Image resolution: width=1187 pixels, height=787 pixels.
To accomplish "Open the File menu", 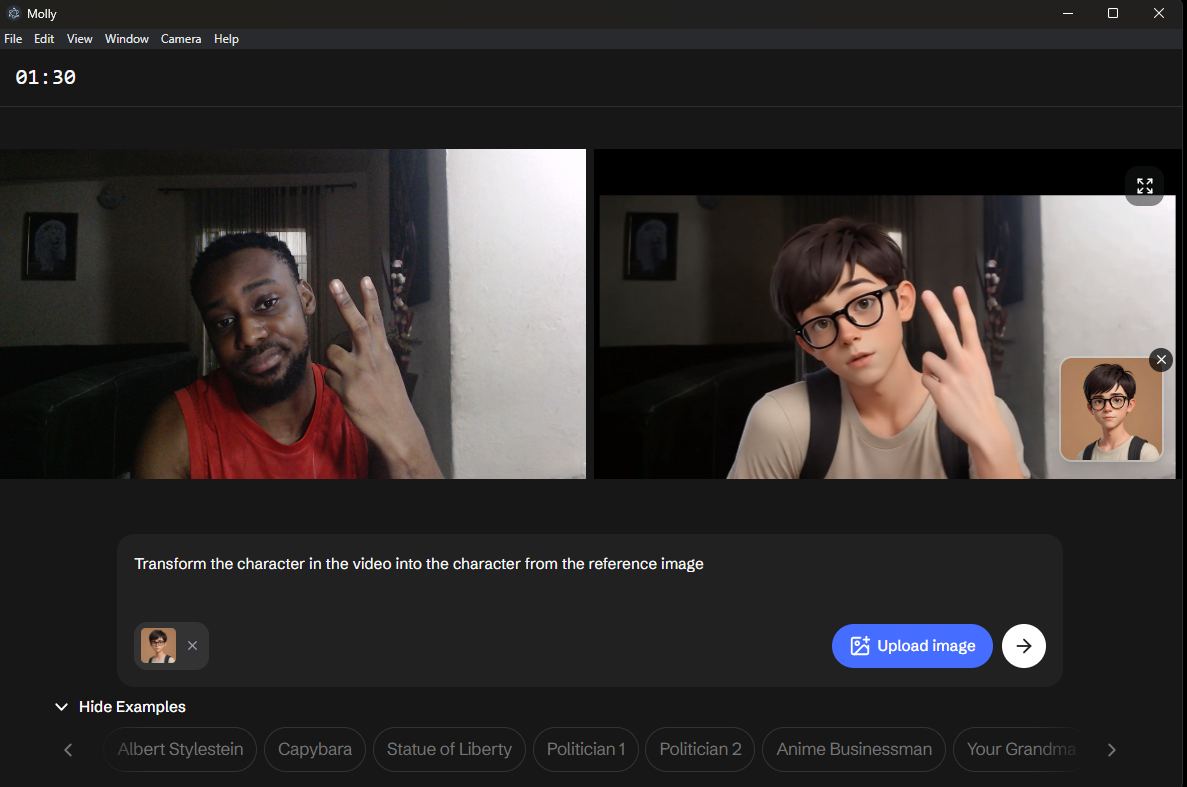I will click(x=13, y=39).
